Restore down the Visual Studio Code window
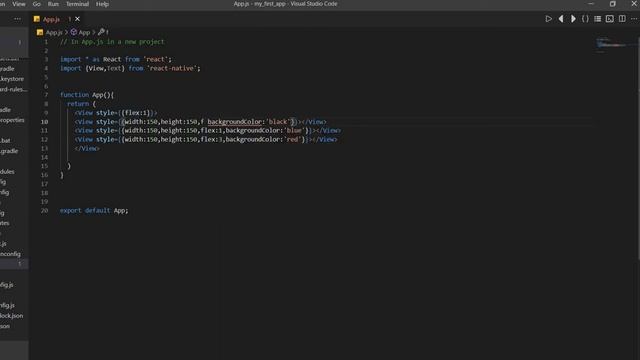Screen dimensions: 640x360 [x=612, y=4]
